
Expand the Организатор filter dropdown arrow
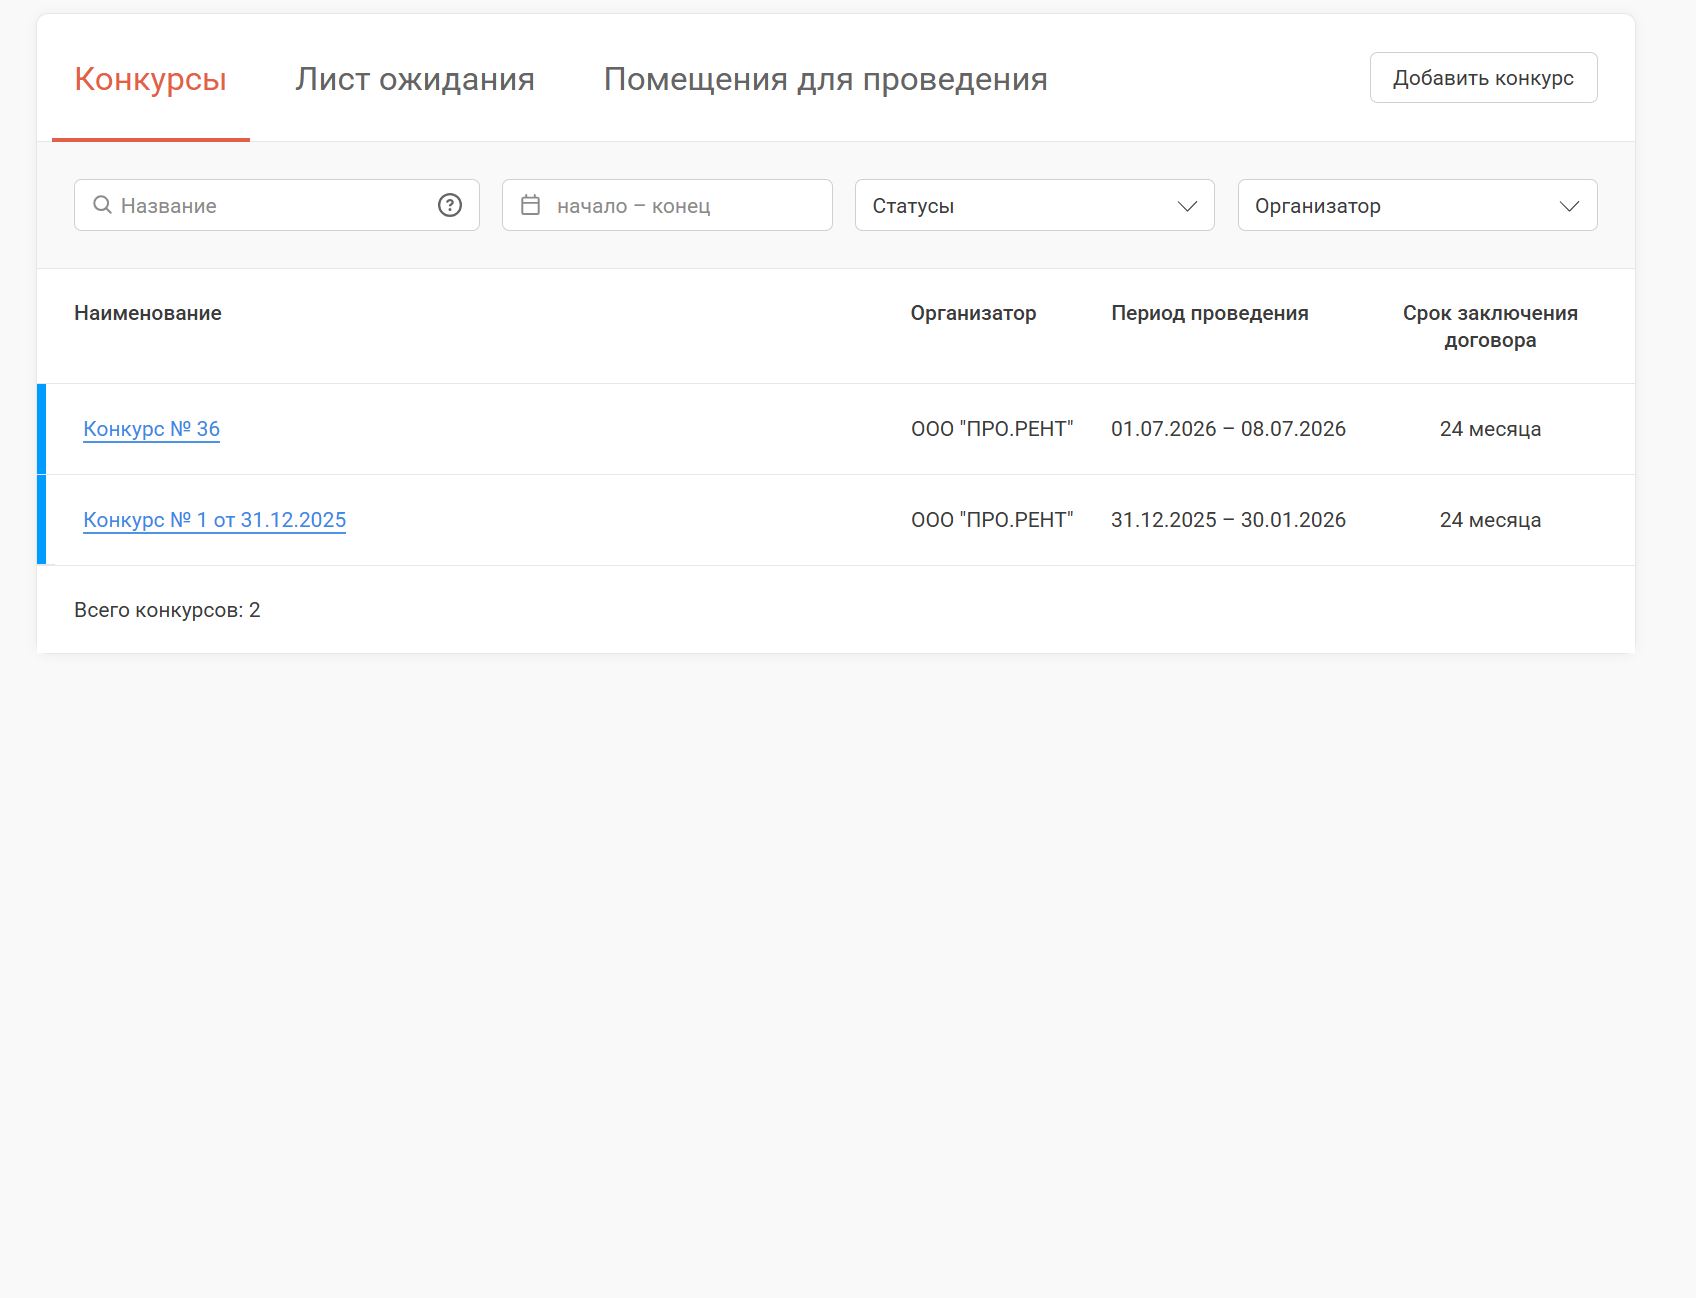click(1570, 206)
